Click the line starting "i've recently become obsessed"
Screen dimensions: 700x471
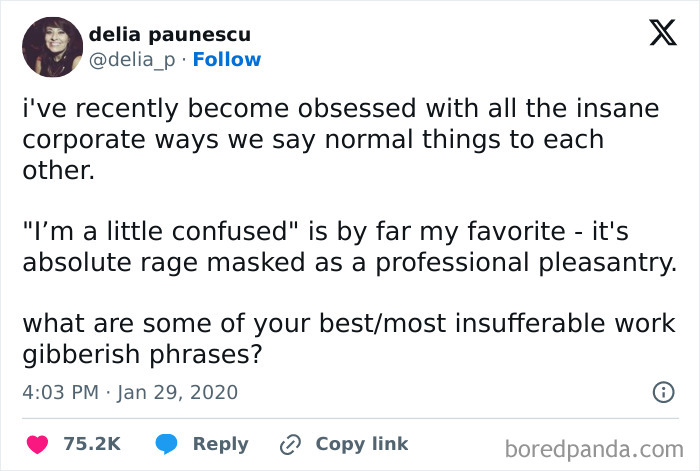340,108
